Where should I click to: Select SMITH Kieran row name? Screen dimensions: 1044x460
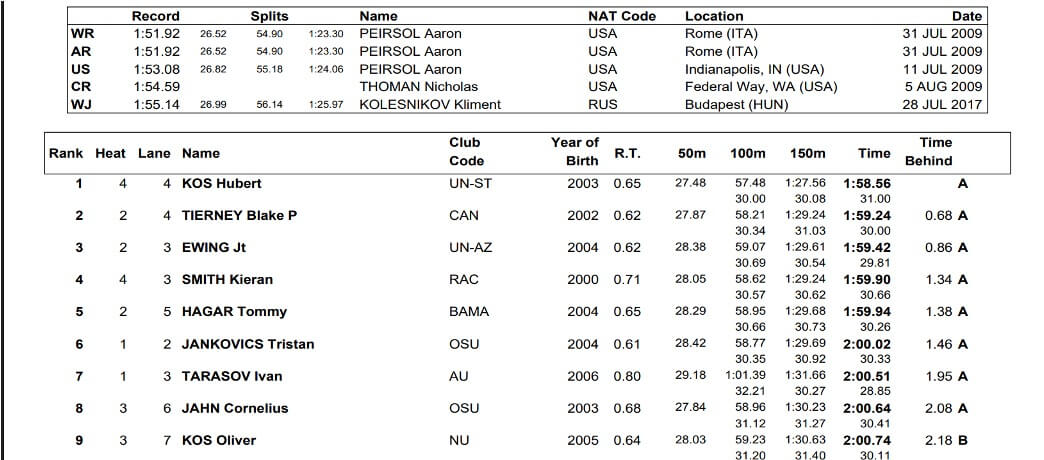click(x=227, y=280)
